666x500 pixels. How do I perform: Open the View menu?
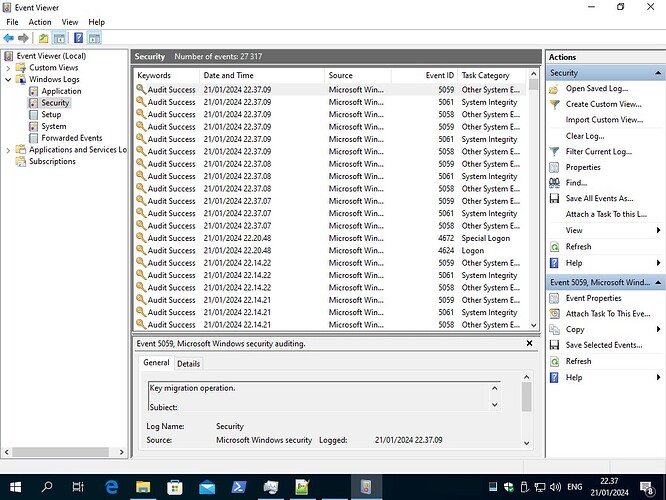click(70, 22)
